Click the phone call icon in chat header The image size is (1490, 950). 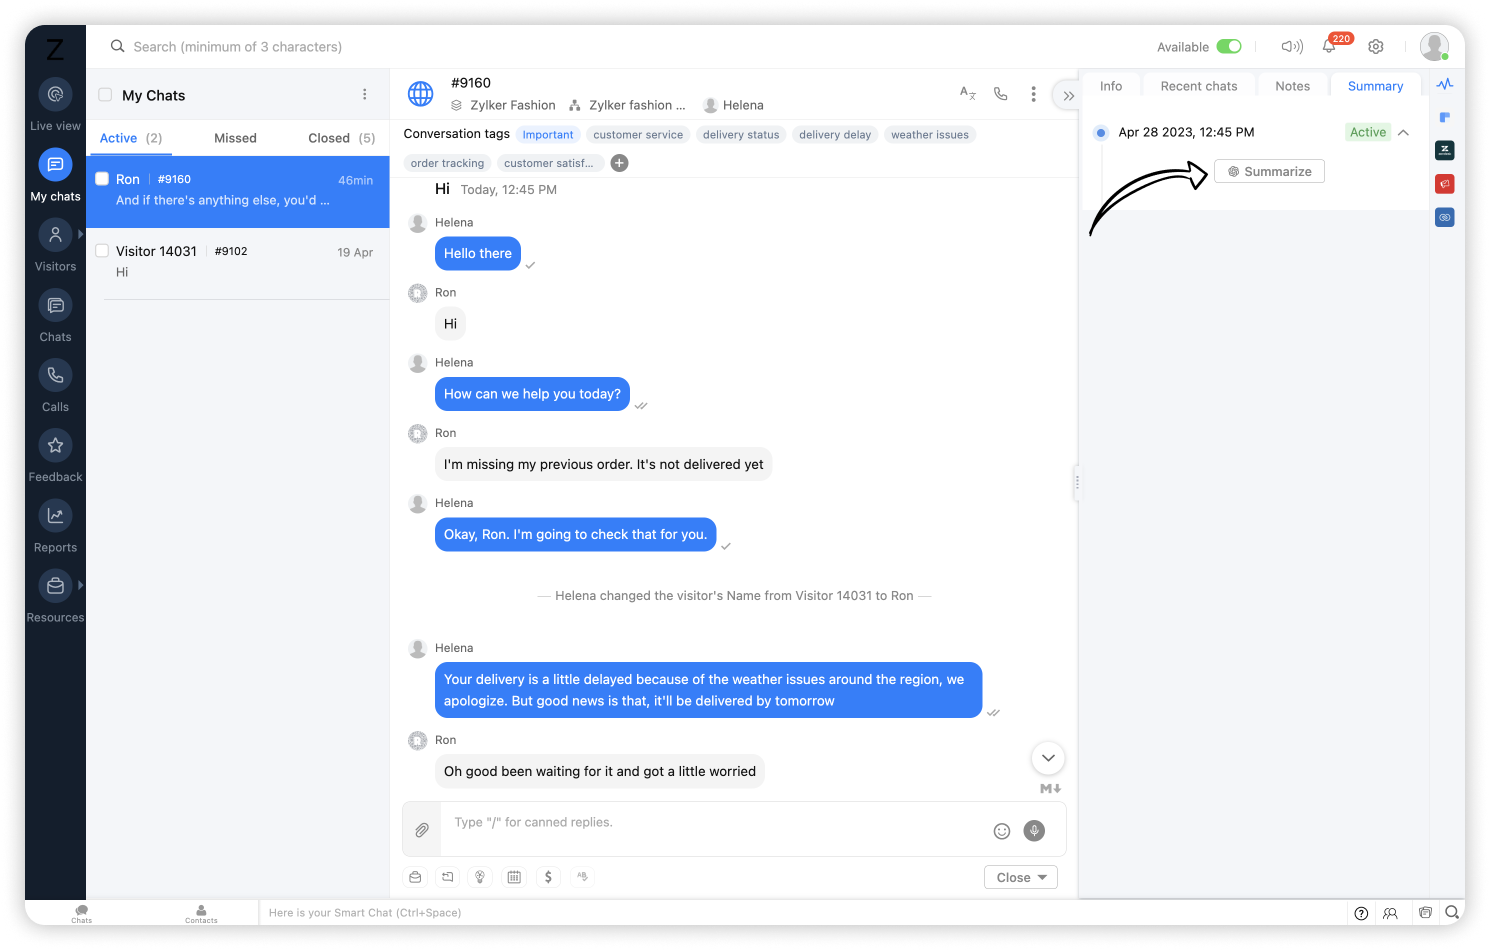(x=1000, y=94)
